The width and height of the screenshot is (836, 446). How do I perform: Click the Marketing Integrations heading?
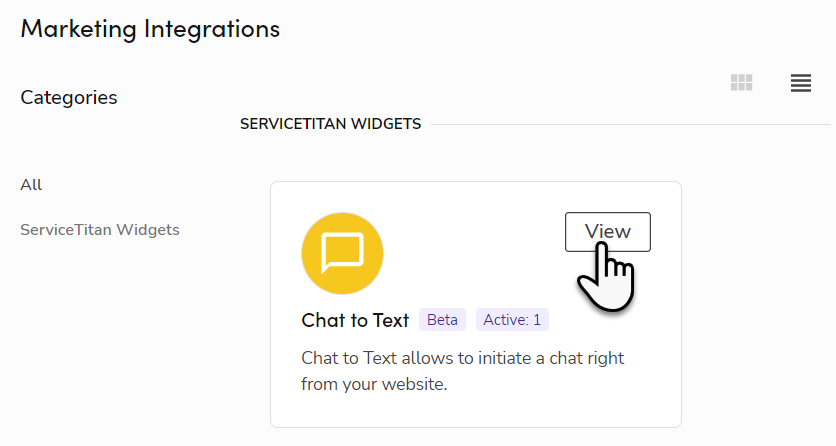coord(150,28)
